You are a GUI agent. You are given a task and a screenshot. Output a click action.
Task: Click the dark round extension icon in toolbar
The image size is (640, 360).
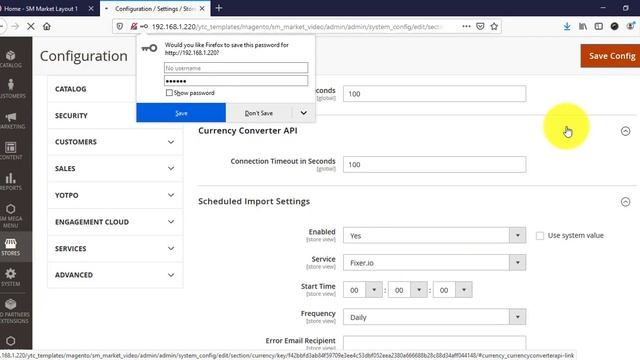pos(614,27)
